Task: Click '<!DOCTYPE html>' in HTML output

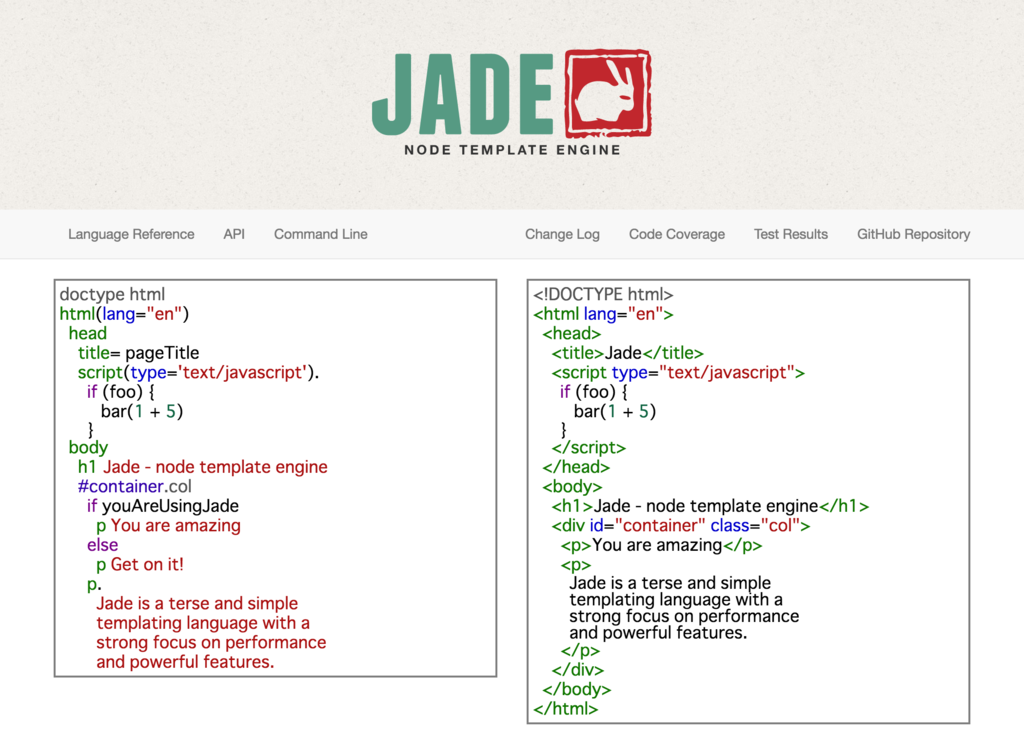Action: point(603,294)
